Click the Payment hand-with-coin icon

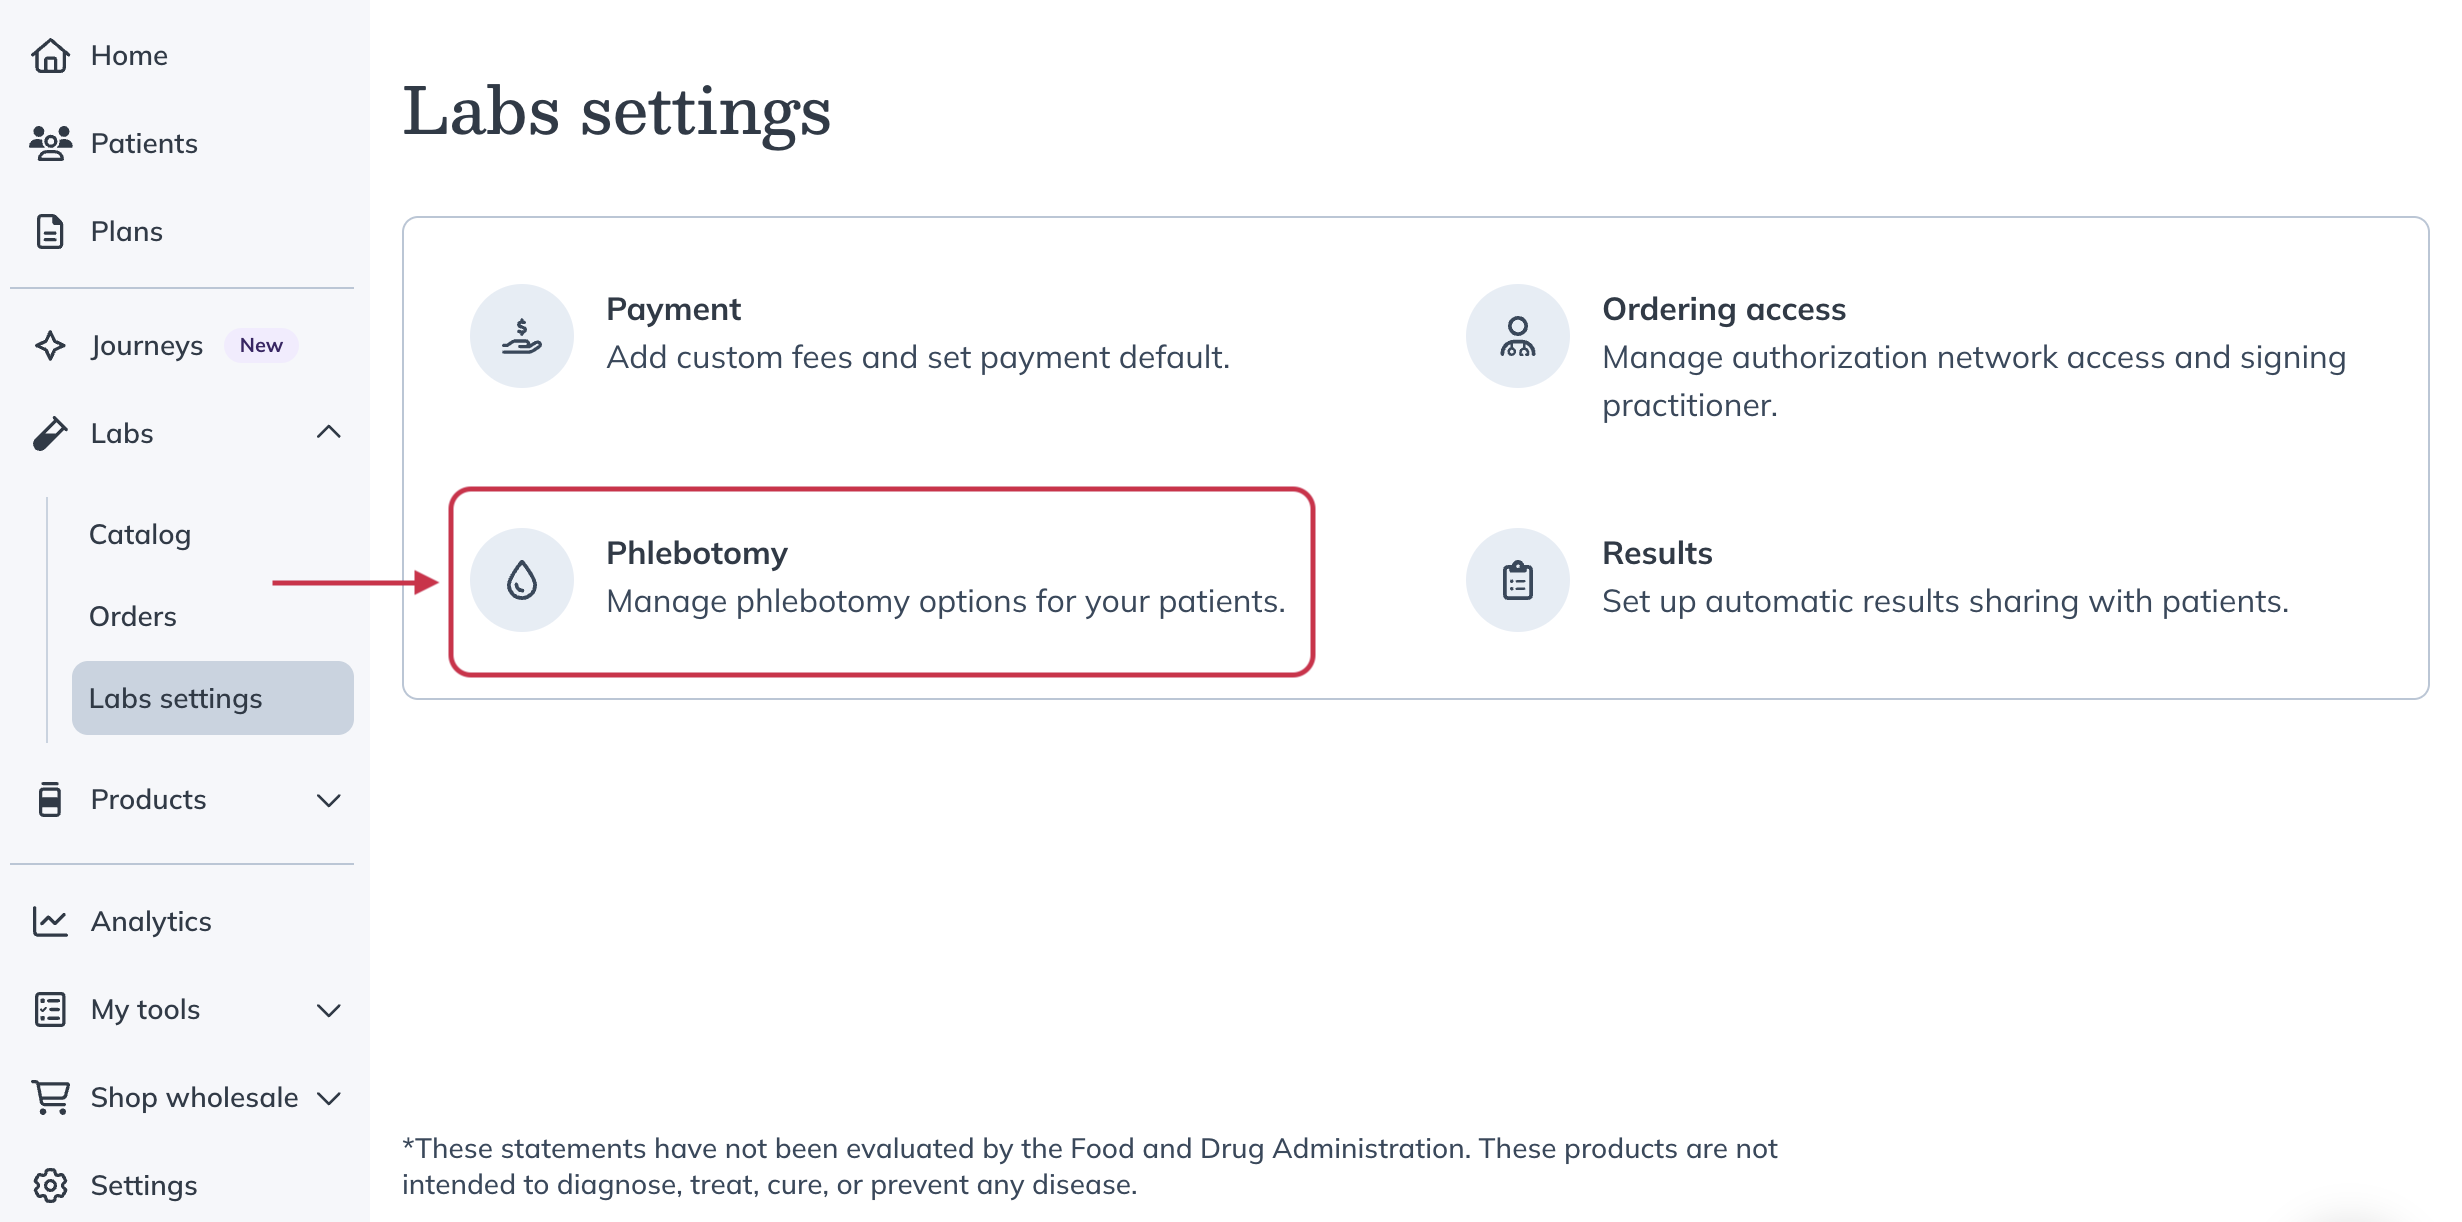[x=521, y=335]
